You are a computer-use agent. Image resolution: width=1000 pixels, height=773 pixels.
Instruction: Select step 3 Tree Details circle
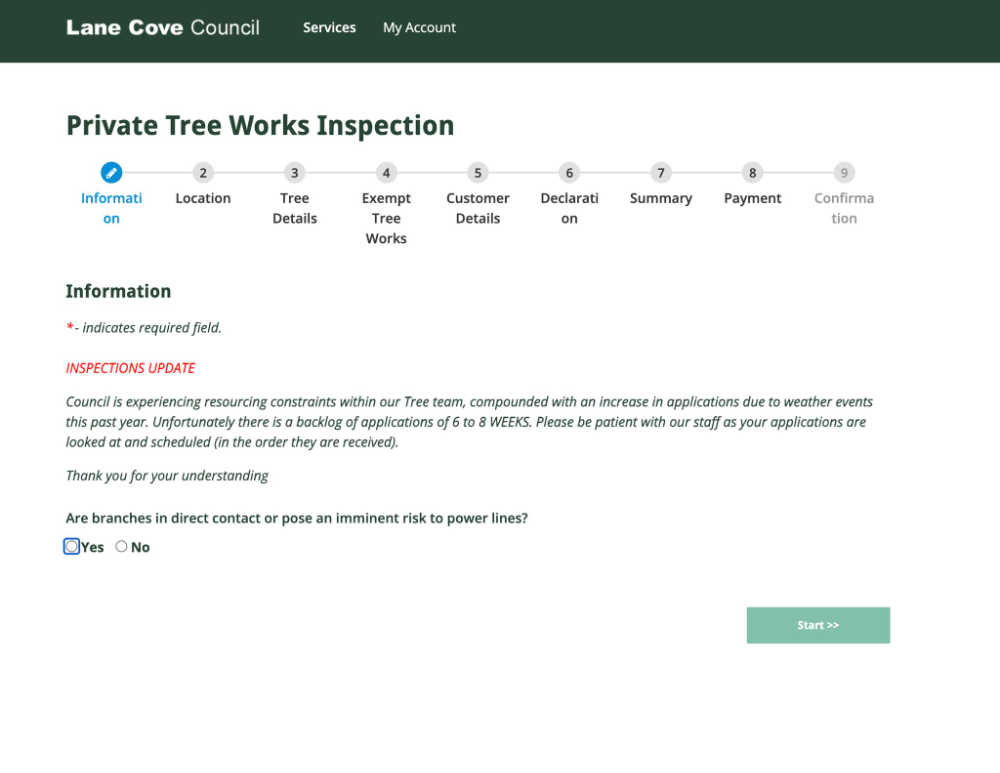[x=294, y=173]
